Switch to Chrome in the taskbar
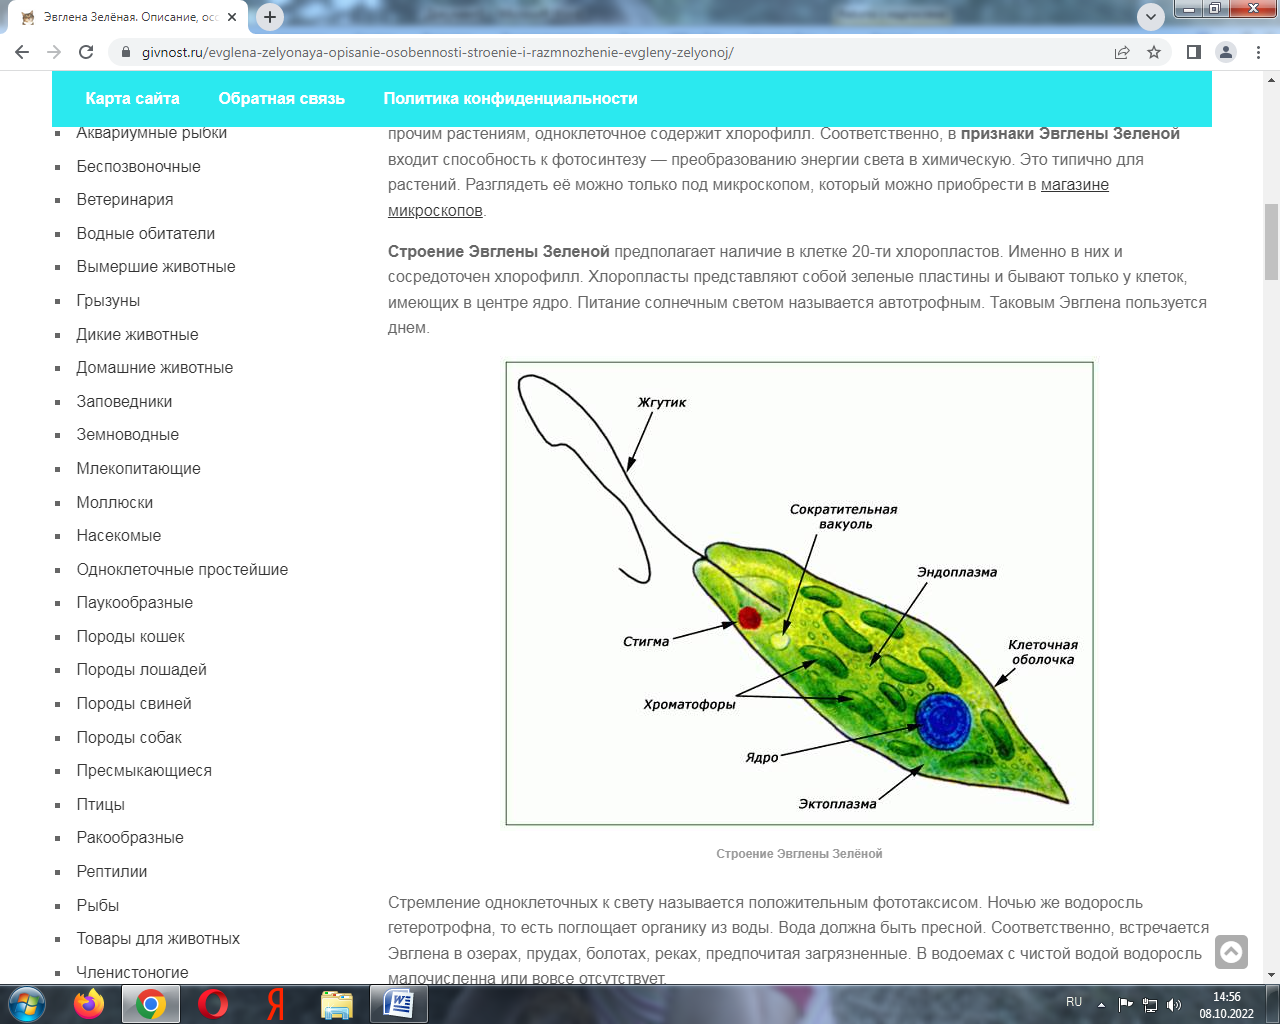 pos(151,1003)
